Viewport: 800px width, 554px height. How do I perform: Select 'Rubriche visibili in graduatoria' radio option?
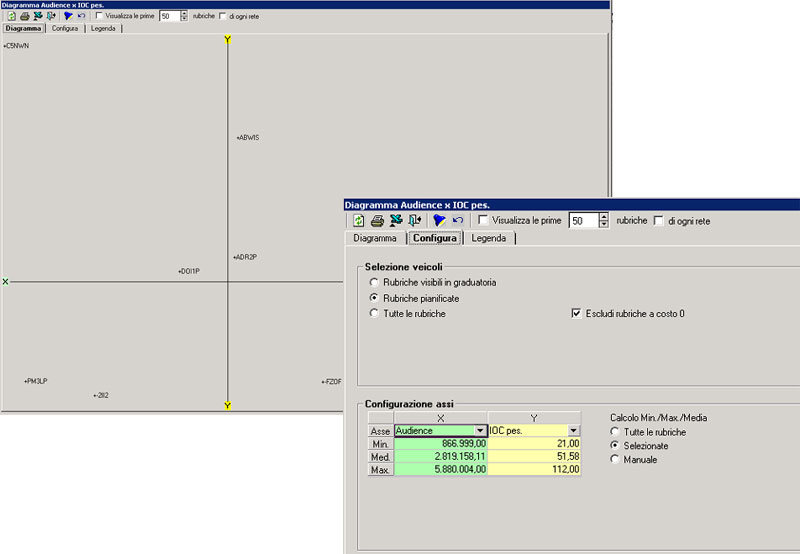[x=374, y=283]
